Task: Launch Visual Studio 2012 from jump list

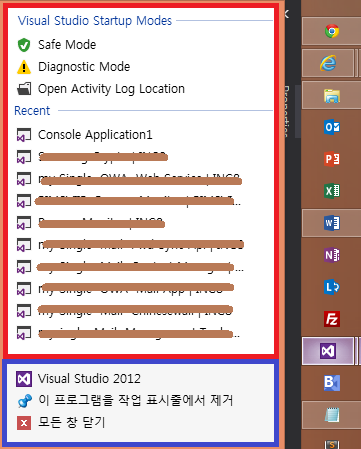Action: coord(89,379)
